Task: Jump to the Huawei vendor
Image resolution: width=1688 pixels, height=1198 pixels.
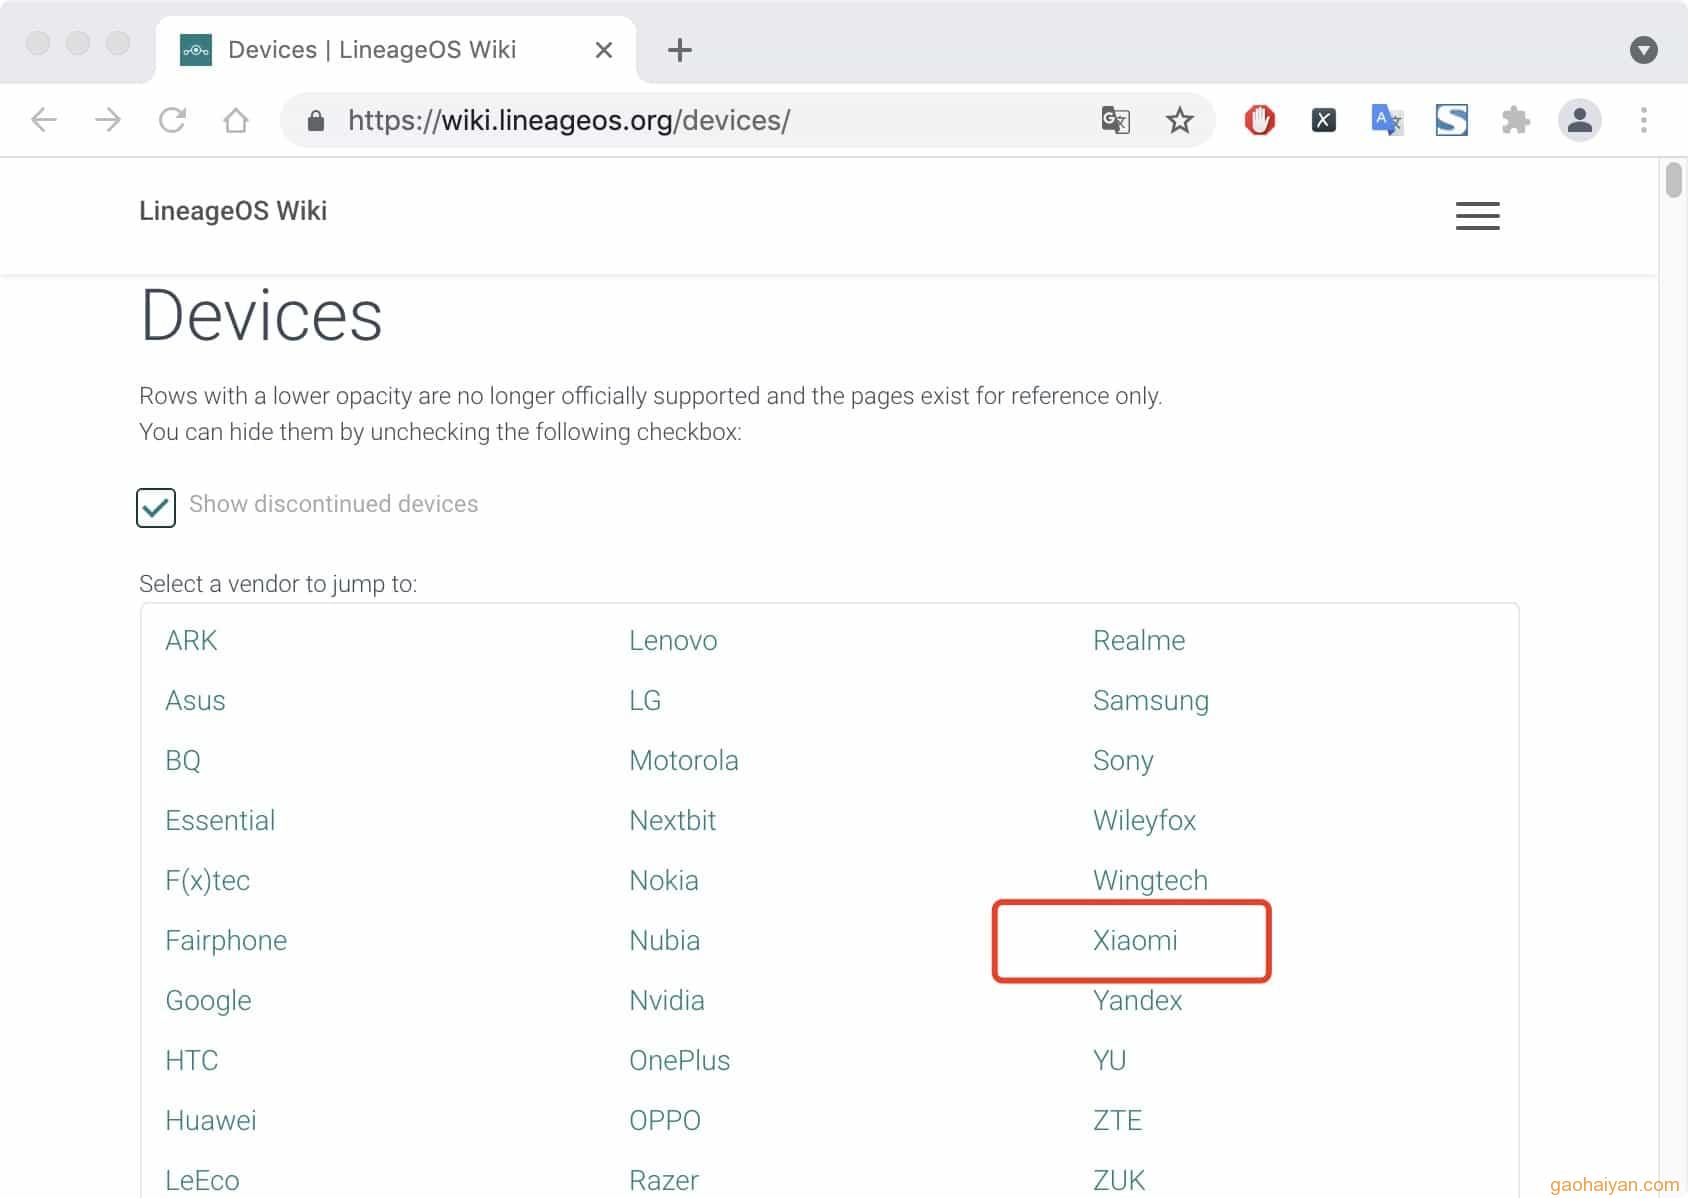Action: click(211, 1120)
